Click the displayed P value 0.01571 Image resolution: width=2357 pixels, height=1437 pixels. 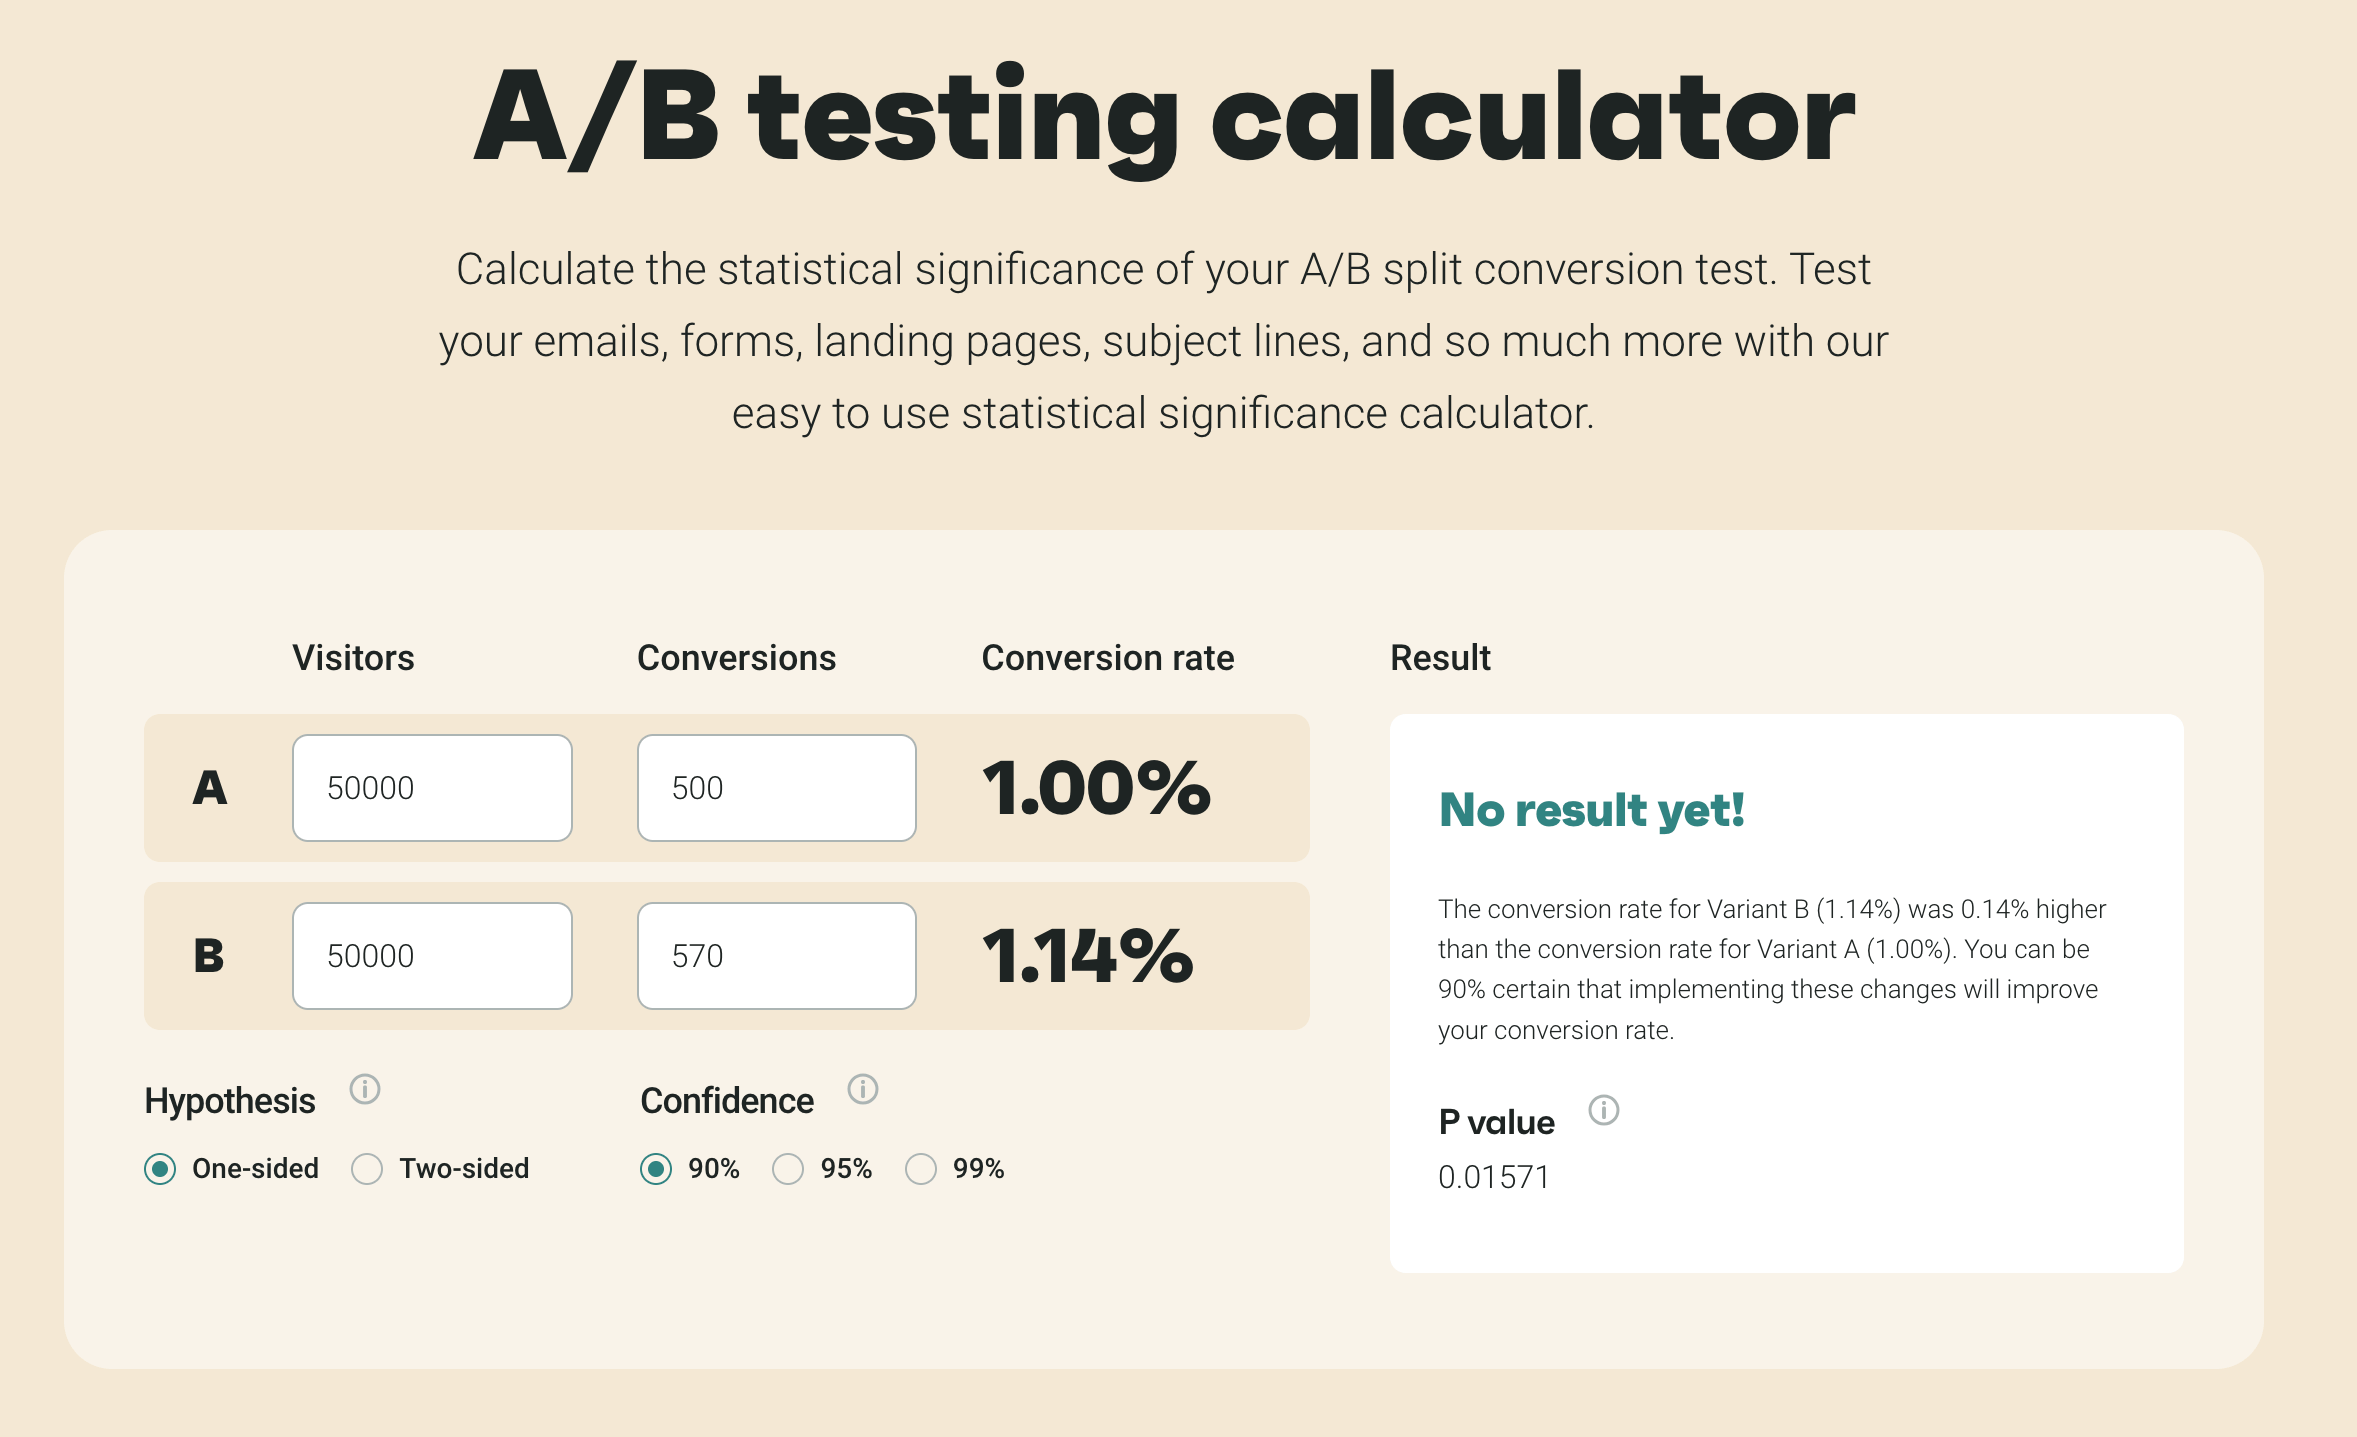pos(1493,1177)
